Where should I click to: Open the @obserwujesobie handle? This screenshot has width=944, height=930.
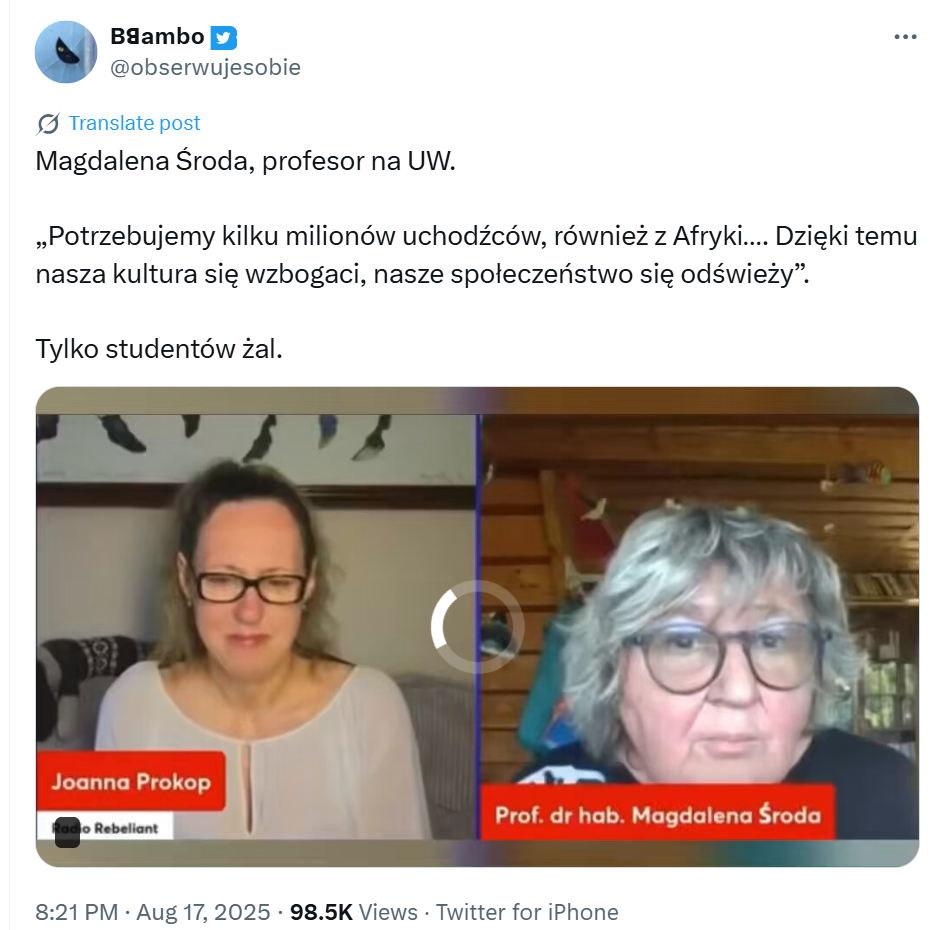pyautogui.click(x=205, y=67)
